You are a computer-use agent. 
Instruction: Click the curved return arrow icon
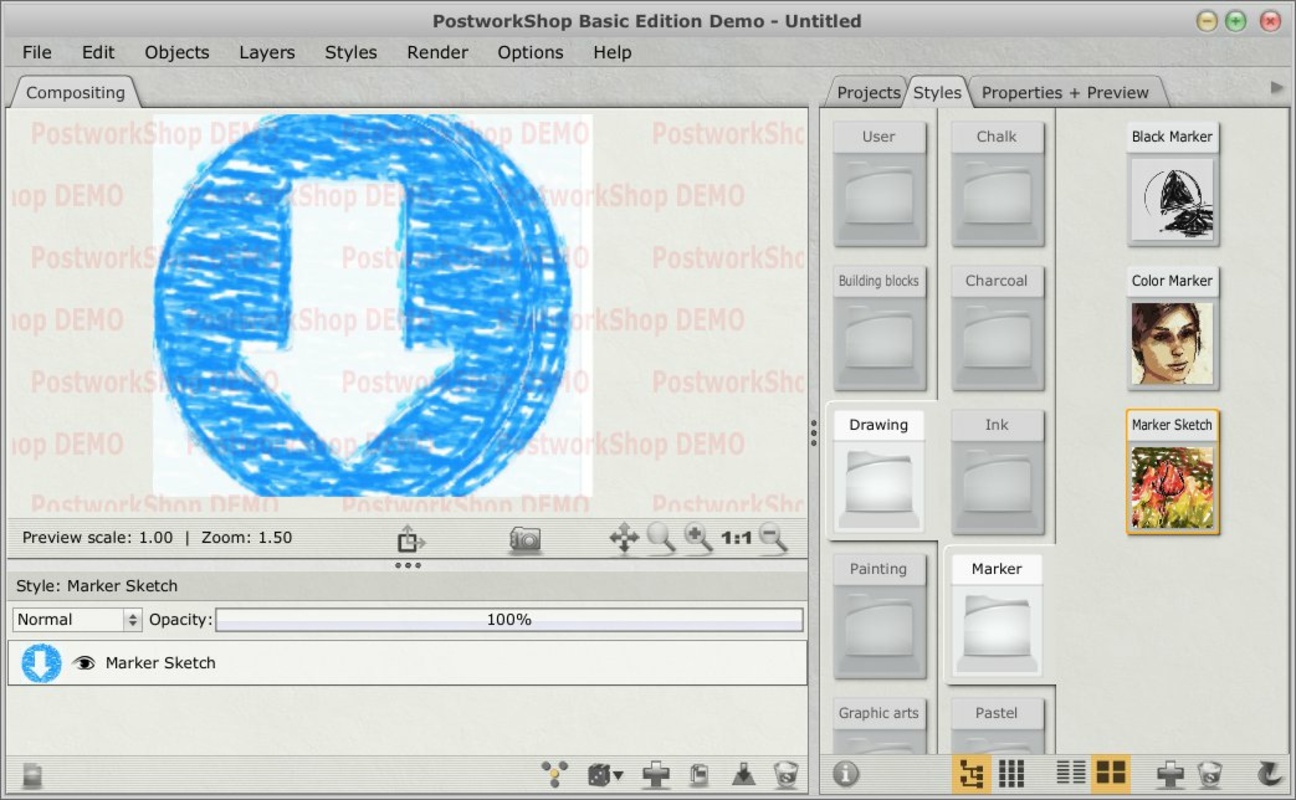(1270, 773)
